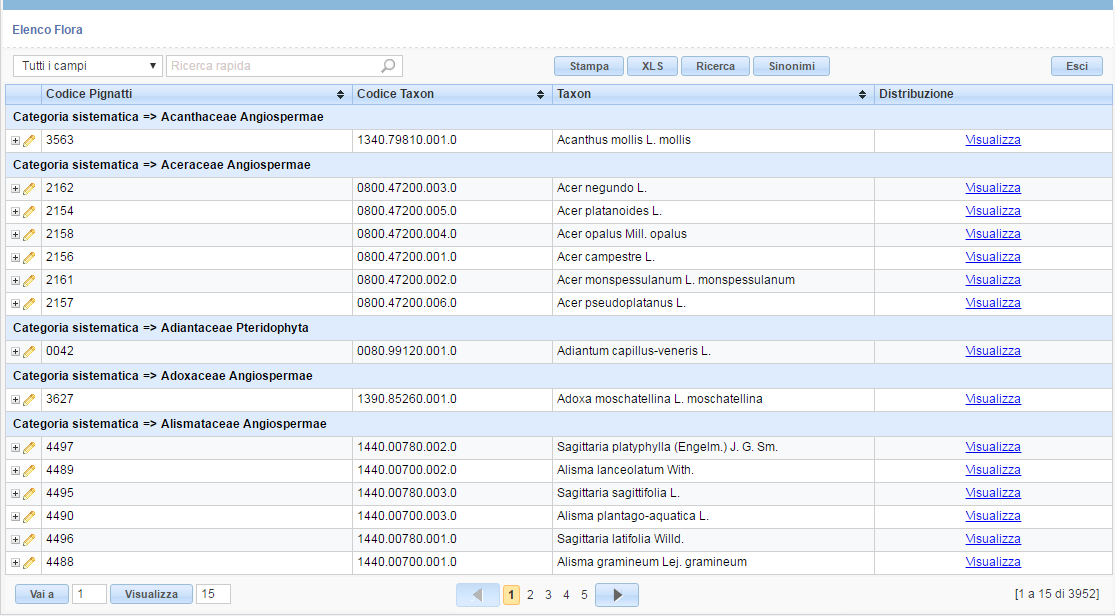This screenshot has height=616, width=1116.
Task: Click pencil icon for Acer monspessulanum row
Action: (x=29, y=281)
